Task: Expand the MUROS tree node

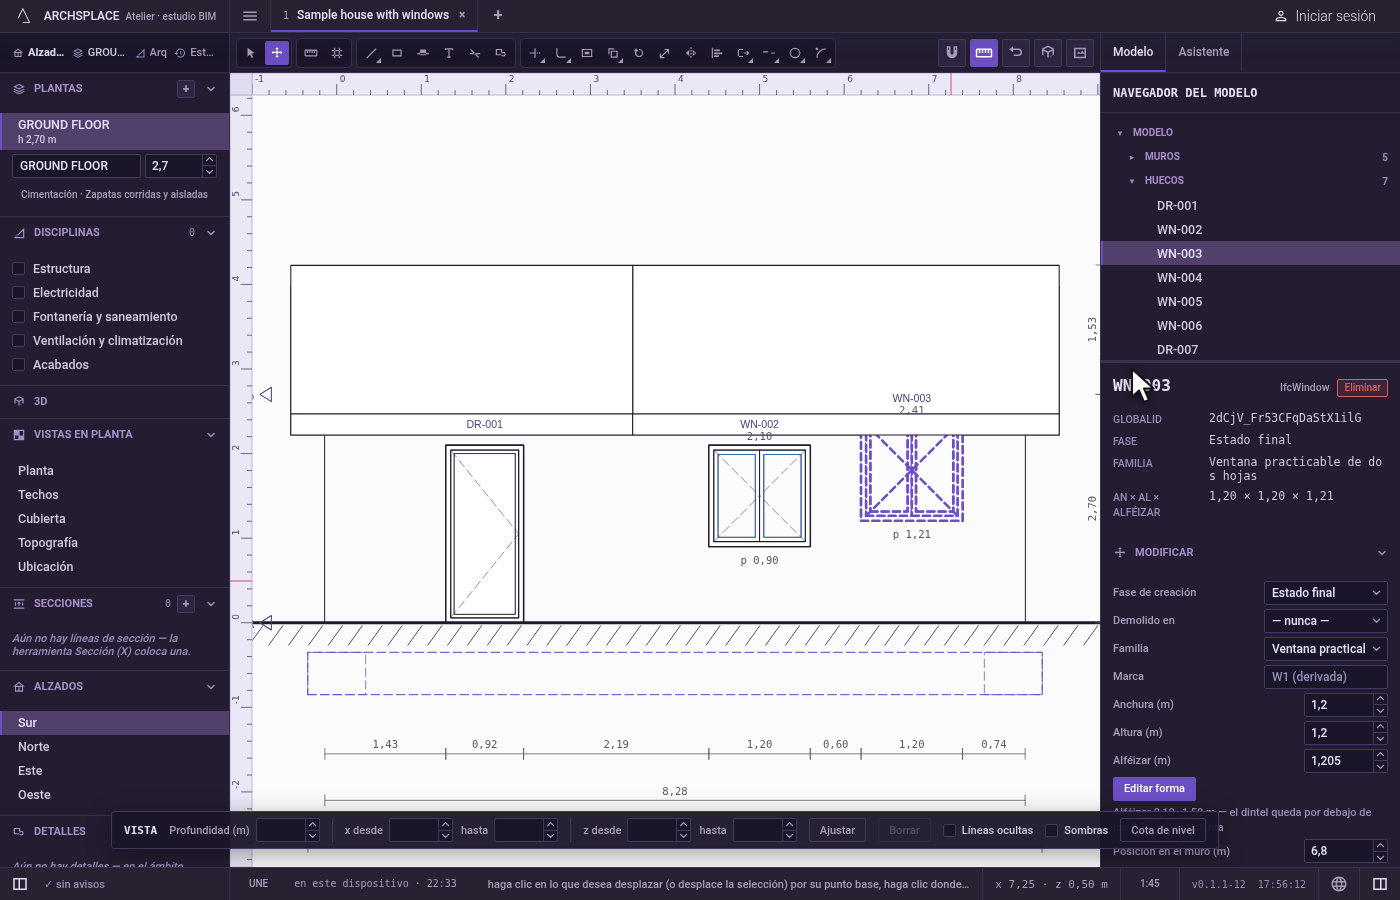Action: (1132, 157)
